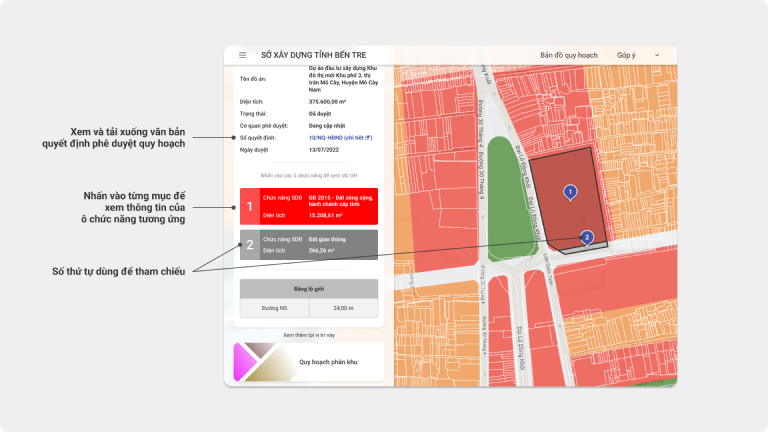This screenshot has width=768, height=432.
Task: Click the 266,26 m² area value
Action: point(321,251)
